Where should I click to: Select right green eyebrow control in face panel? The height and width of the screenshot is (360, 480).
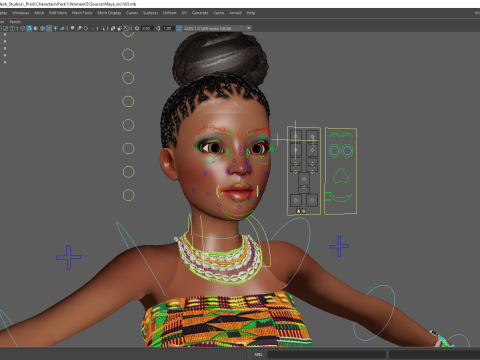tap(347, 135)
